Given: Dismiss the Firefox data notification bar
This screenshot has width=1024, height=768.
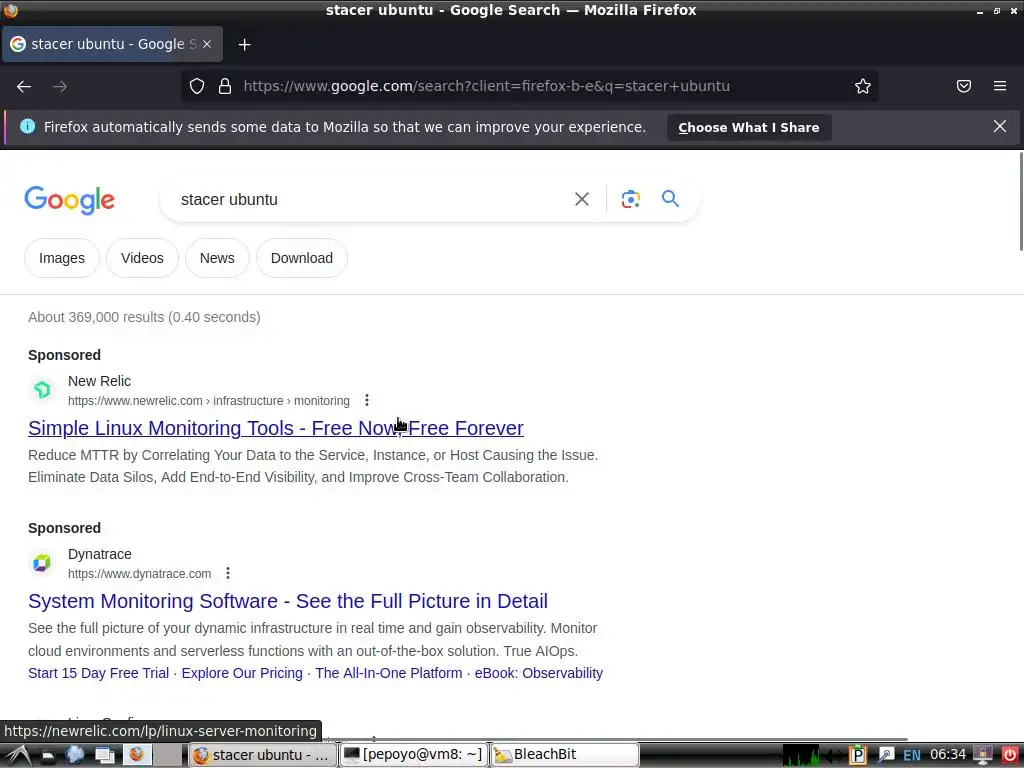Looking at the screenshot, I should coord(1000,127).
